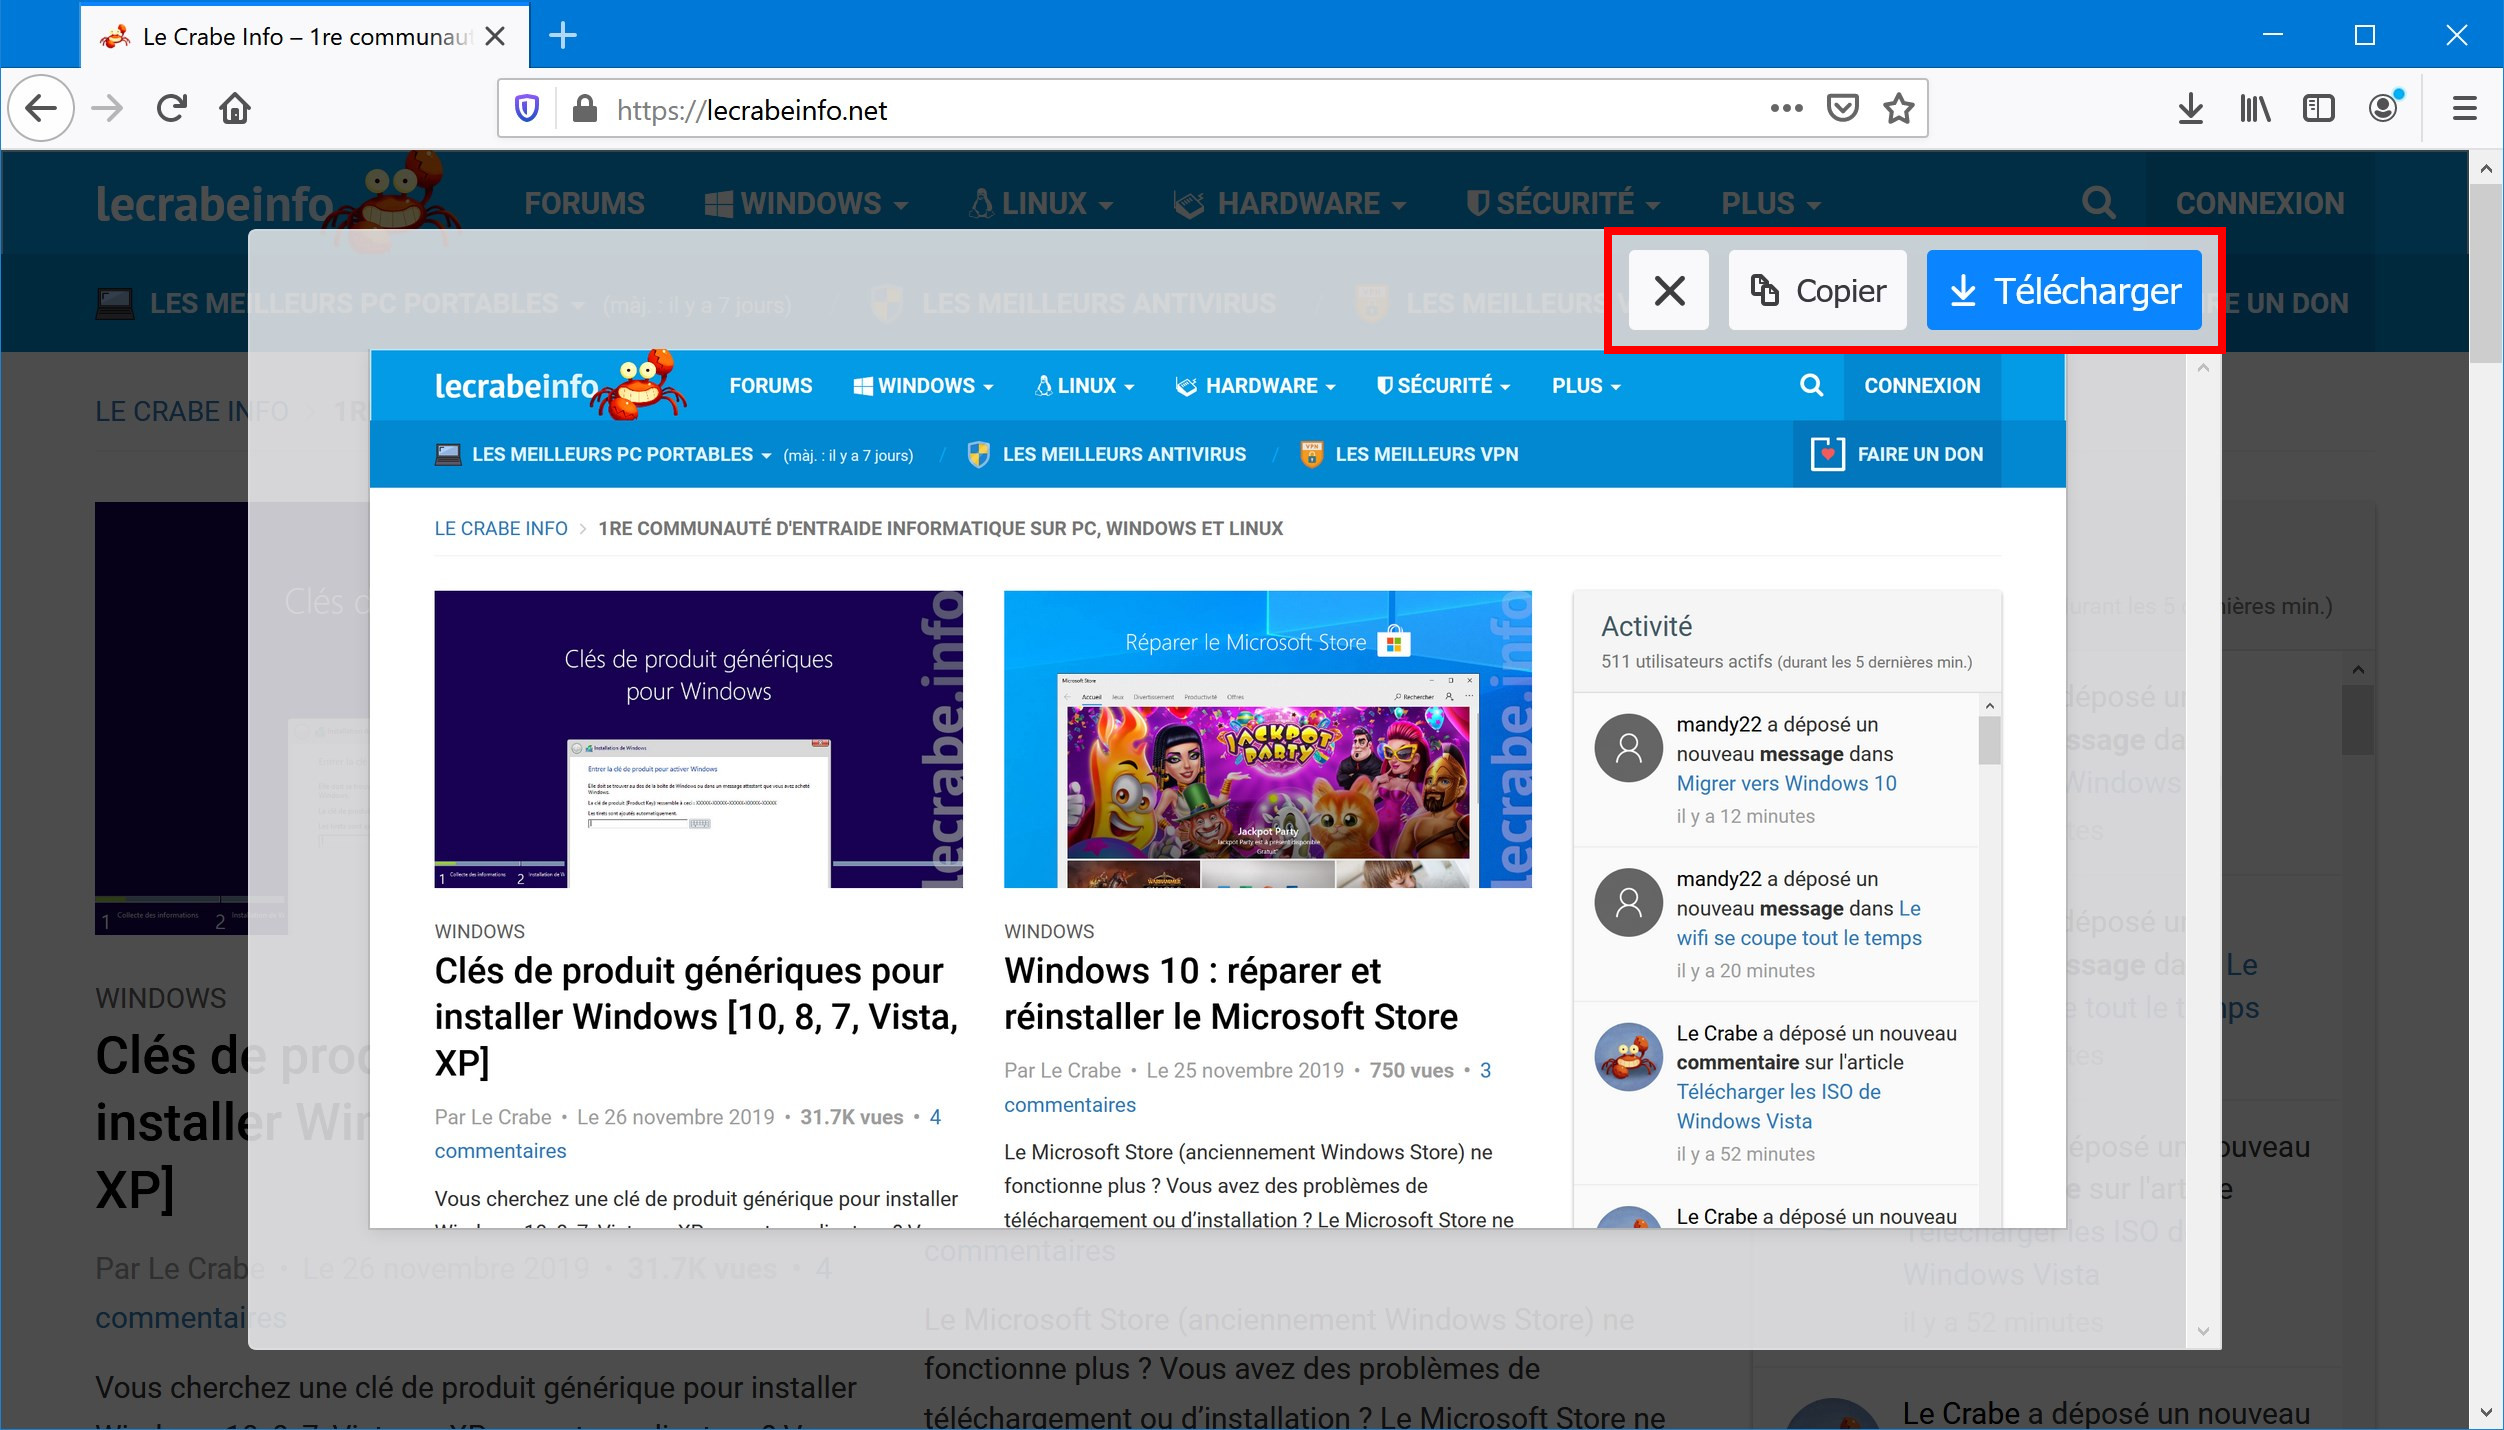Screen dimensions: 2504x1430
Task: Cancel the screenshot with the X button
Action: click(x=1669, y=290)
